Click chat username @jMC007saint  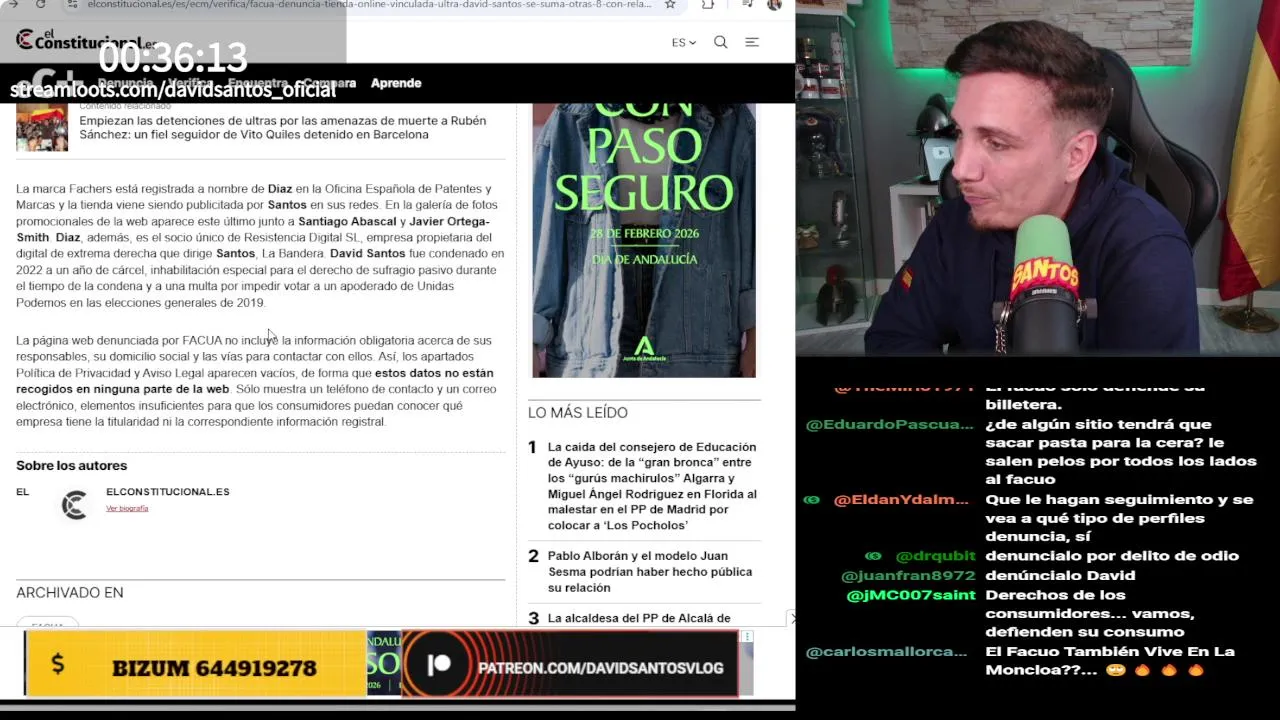coord(911,595)
